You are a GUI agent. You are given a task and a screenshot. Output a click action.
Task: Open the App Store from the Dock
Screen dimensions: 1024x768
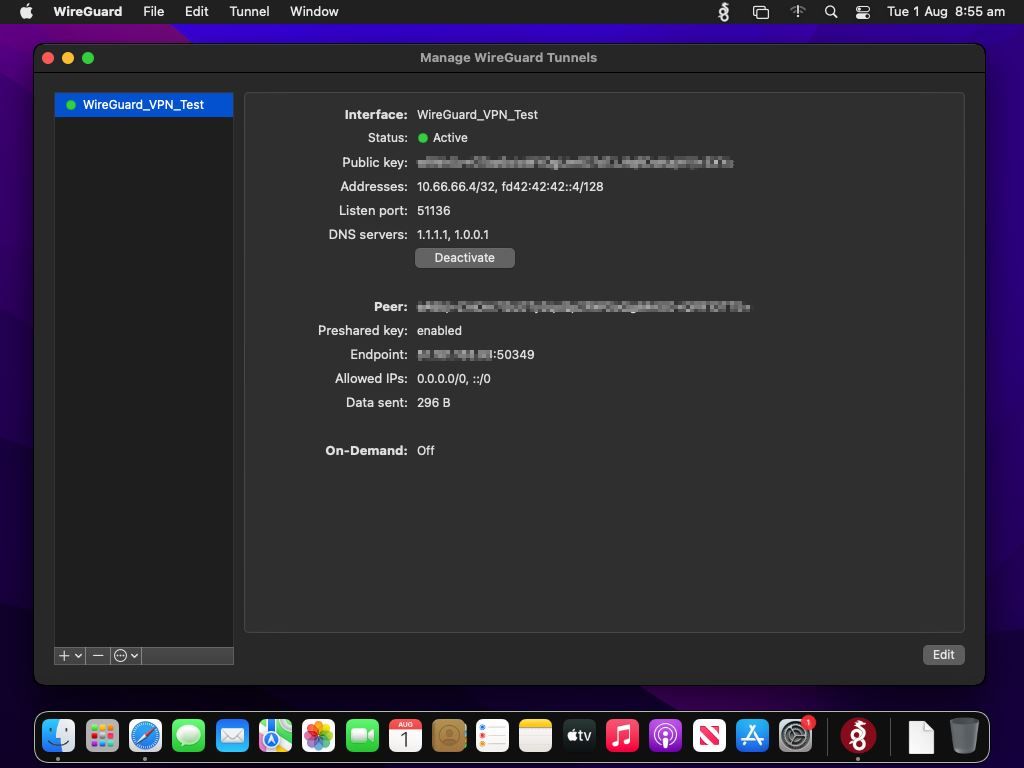click(753, 735)
